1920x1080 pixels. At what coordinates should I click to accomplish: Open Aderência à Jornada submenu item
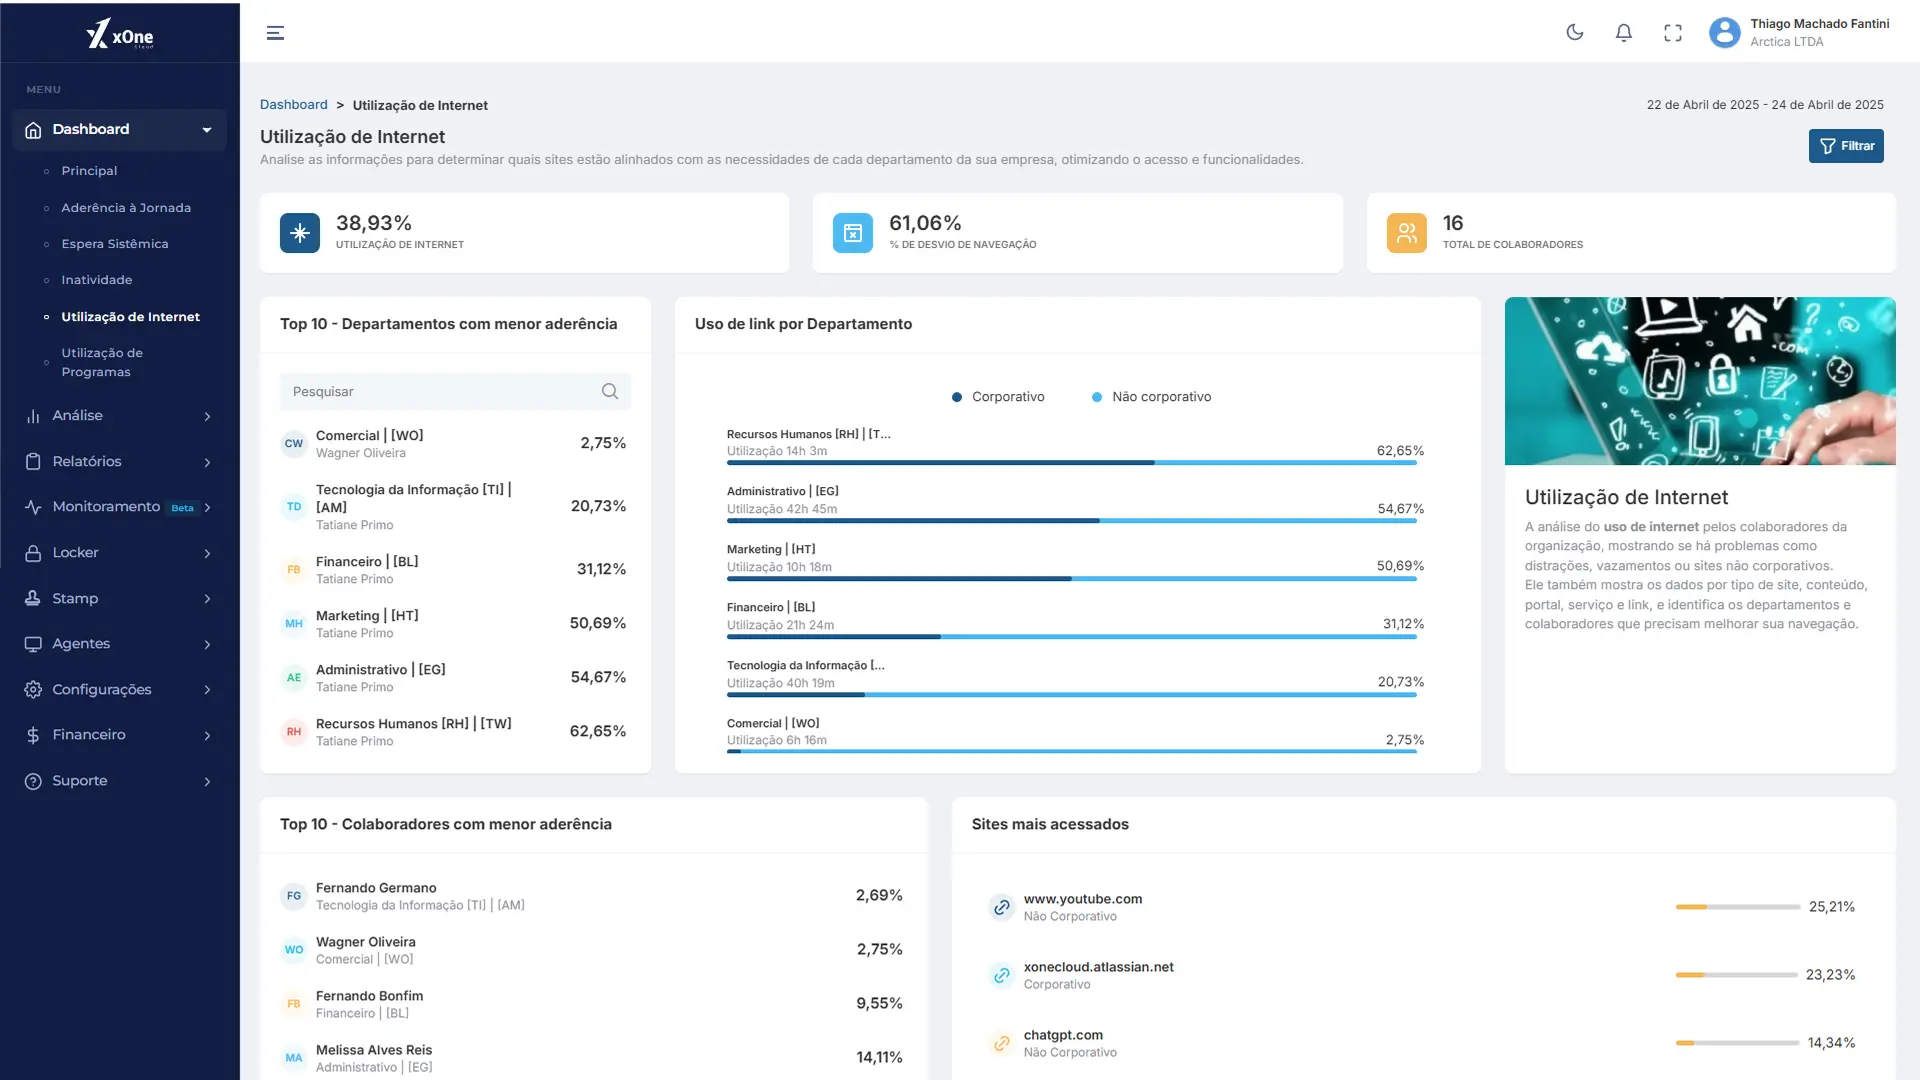126,208
